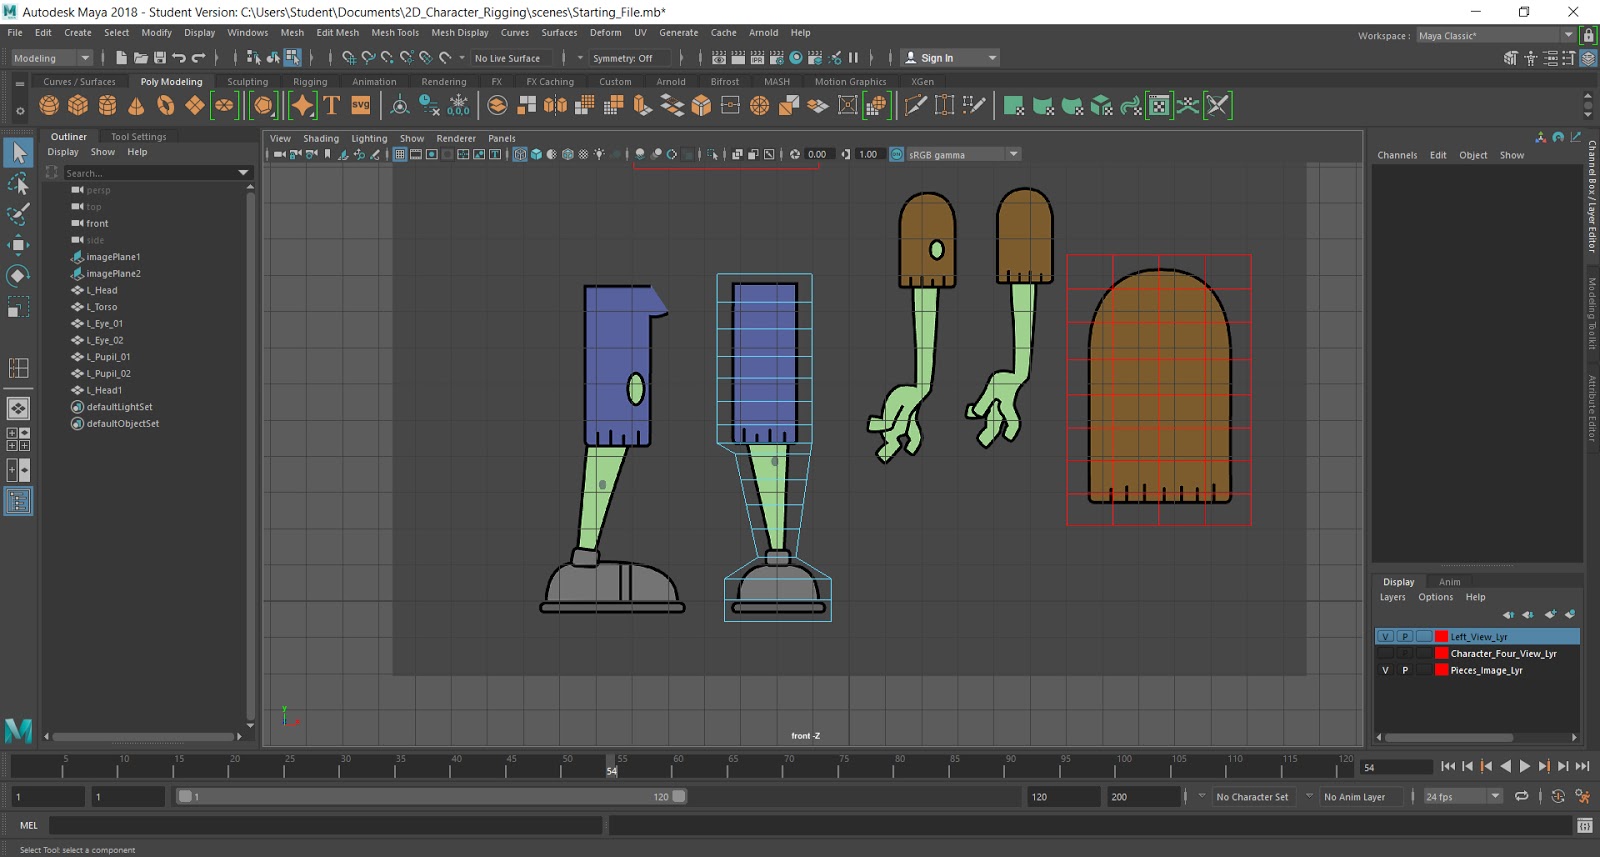1600x857 pixels.
Task: Click the Rotate tool icon
Action: pos(18,276)
